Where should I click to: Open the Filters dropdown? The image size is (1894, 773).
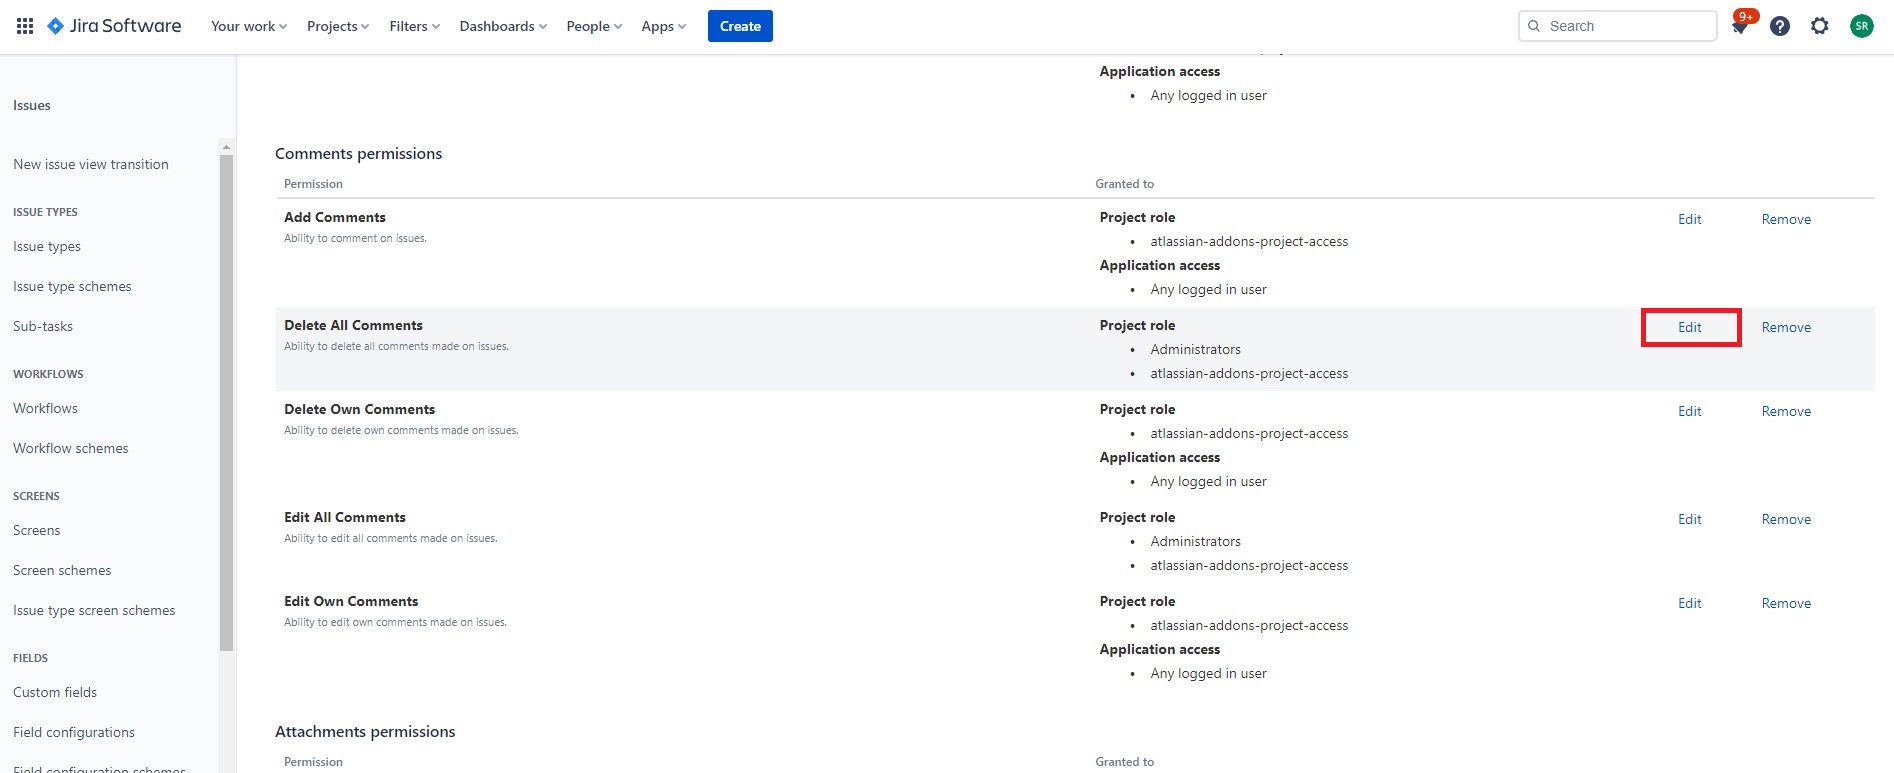(x=414, y=26)
